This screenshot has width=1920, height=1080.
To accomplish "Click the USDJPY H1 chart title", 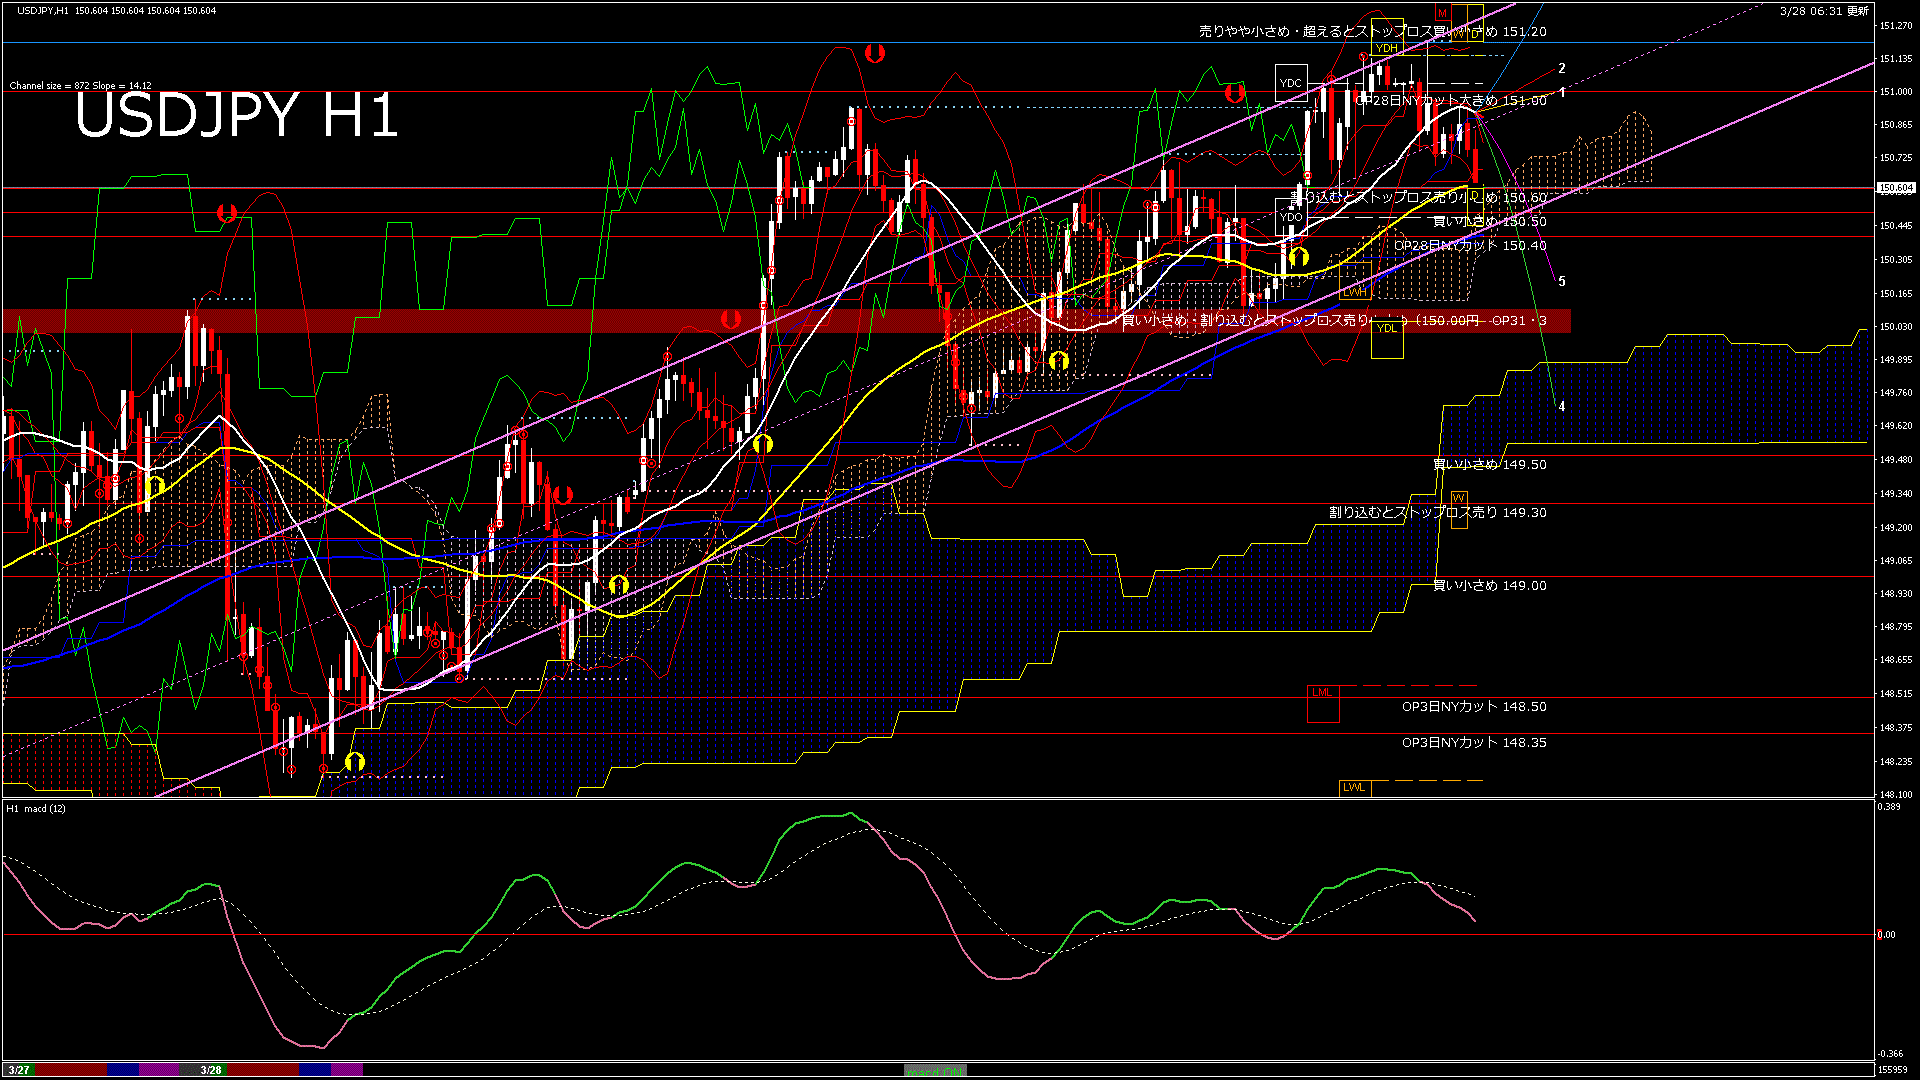I will pyautogui.click(x=237, y=115).
